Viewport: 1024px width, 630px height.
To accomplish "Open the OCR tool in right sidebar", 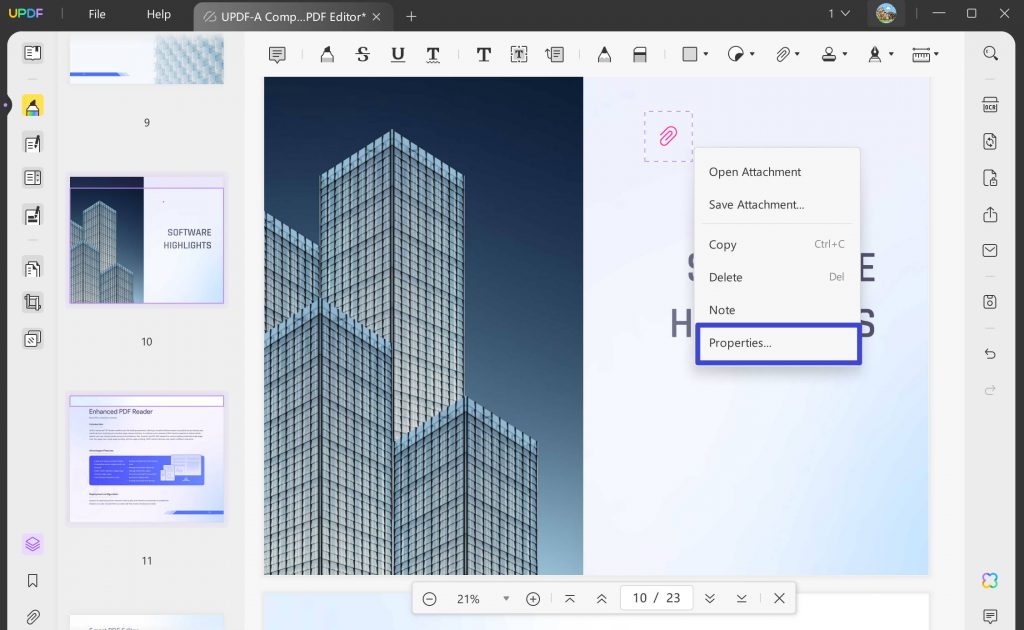I will tap(990, 105).
